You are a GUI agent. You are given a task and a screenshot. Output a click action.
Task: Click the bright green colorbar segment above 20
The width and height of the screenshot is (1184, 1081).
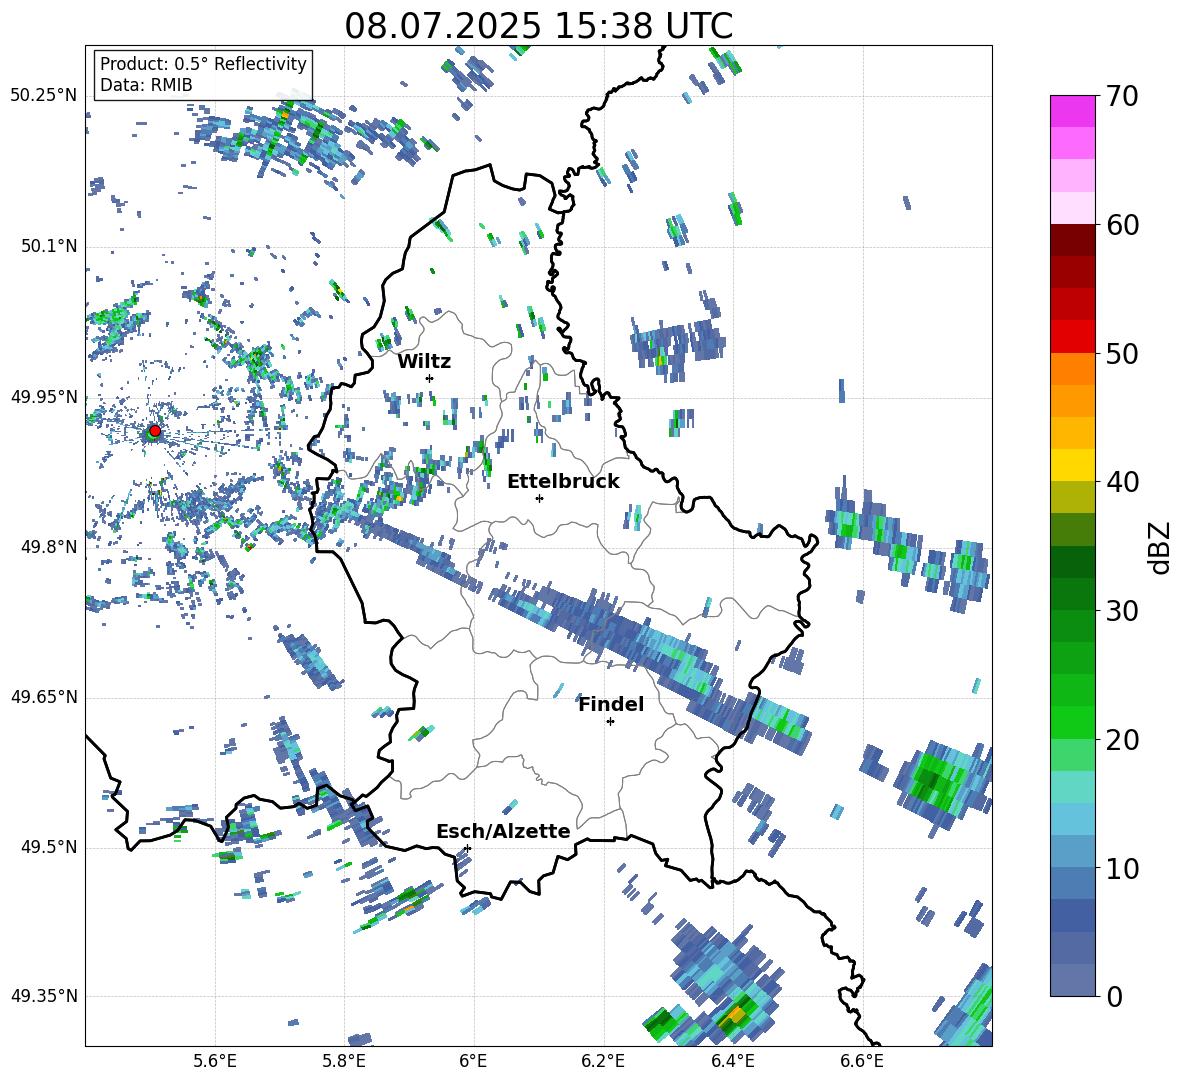1072,723
